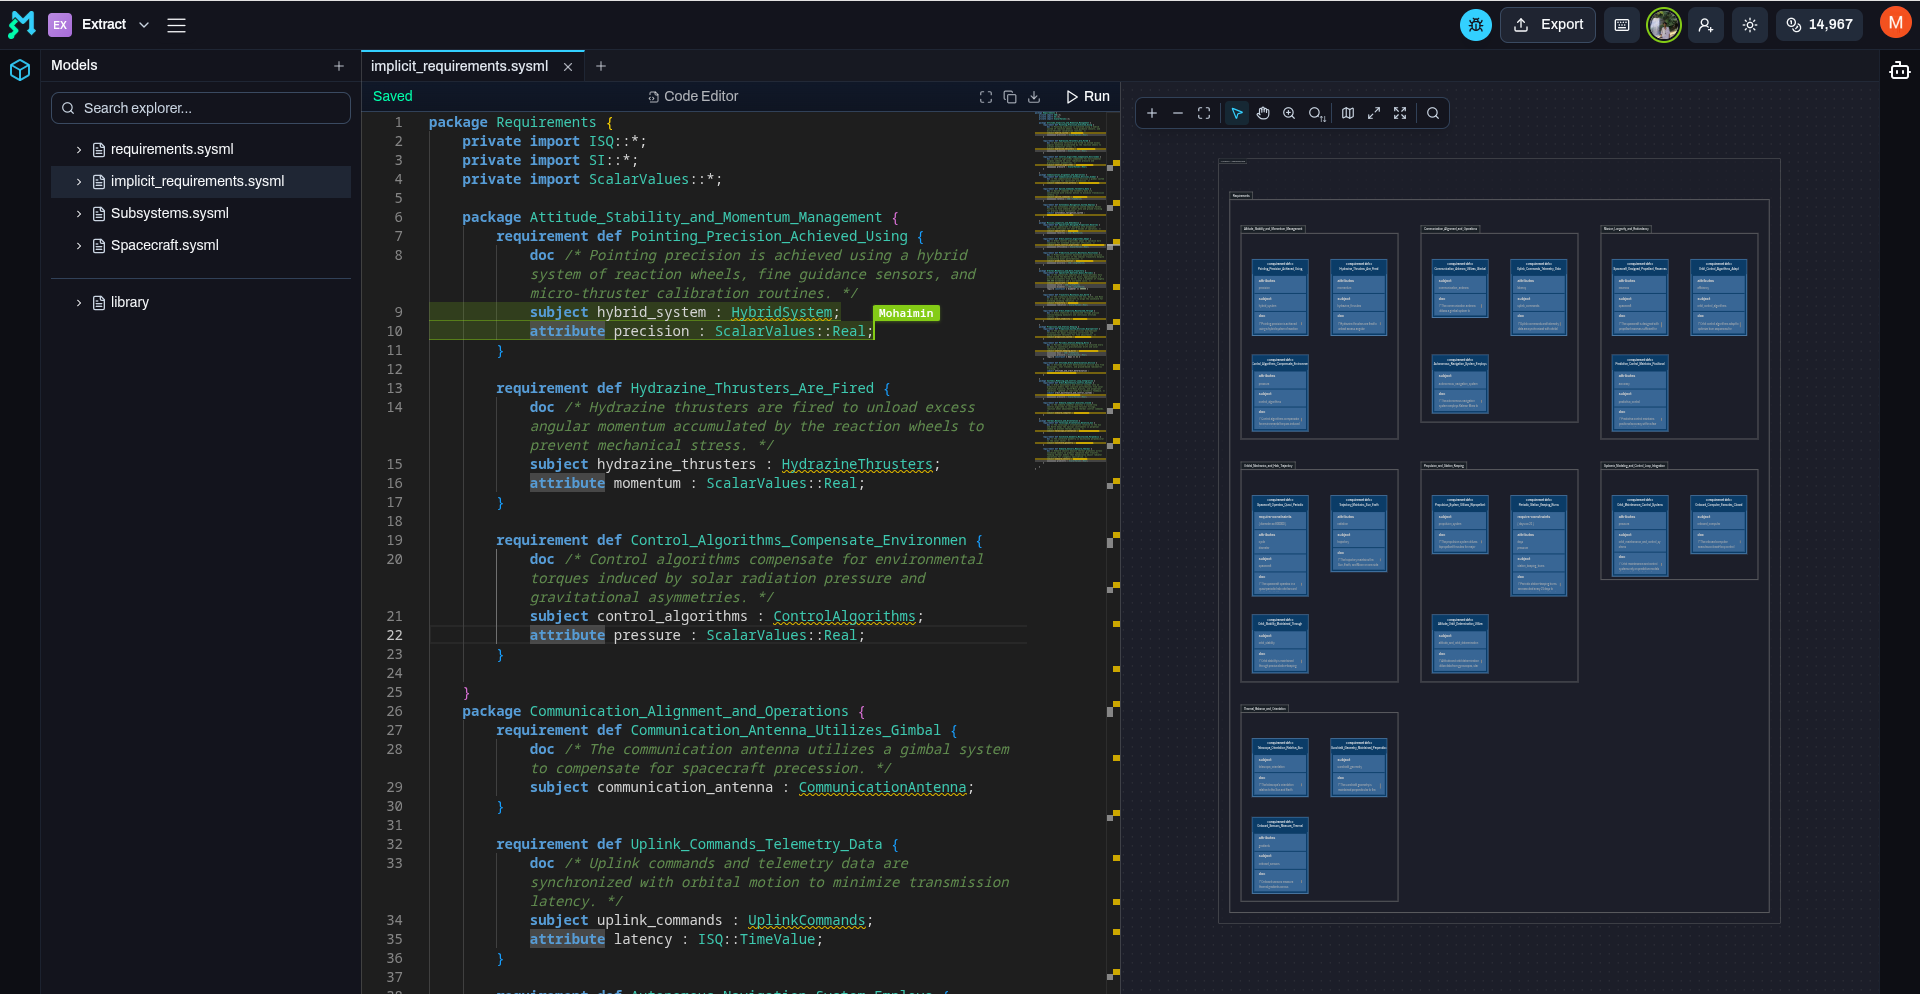Viewport: 1920px width, 994px height.
Task: Click the expand diagonal arrows icon
Action: (1374, 113)
